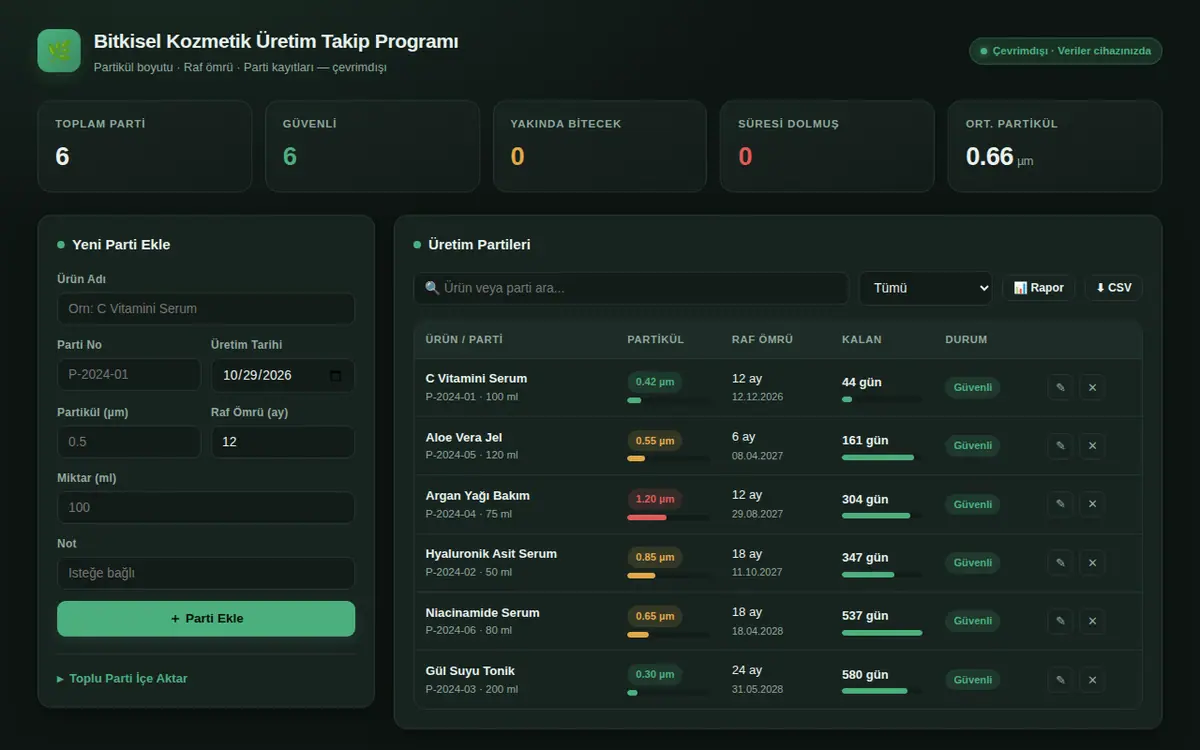1200x750 pixels.
Task: Select the Gül Suyu Tonik product name
Action: [x=470, y=670]
